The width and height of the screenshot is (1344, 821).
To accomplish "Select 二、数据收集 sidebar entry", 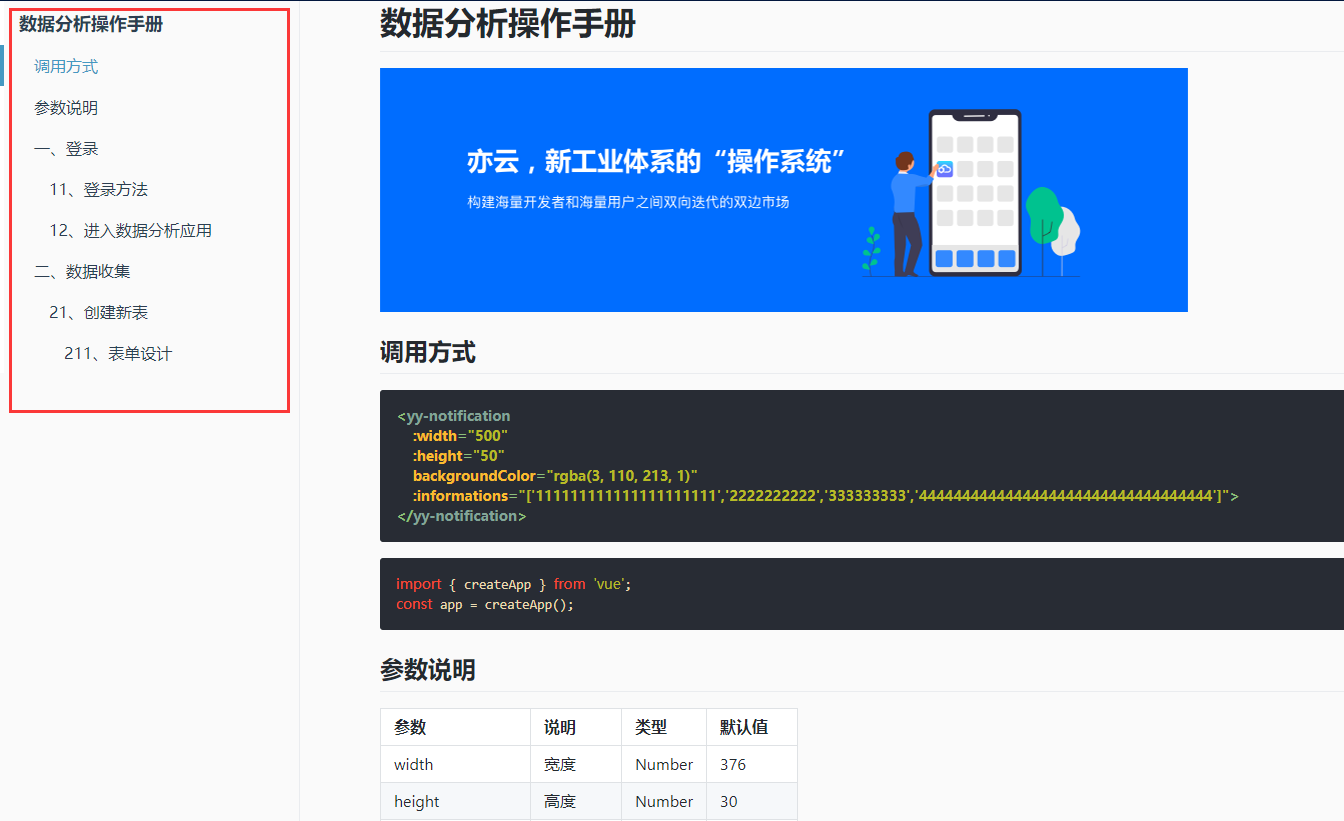I will point(82,272).
